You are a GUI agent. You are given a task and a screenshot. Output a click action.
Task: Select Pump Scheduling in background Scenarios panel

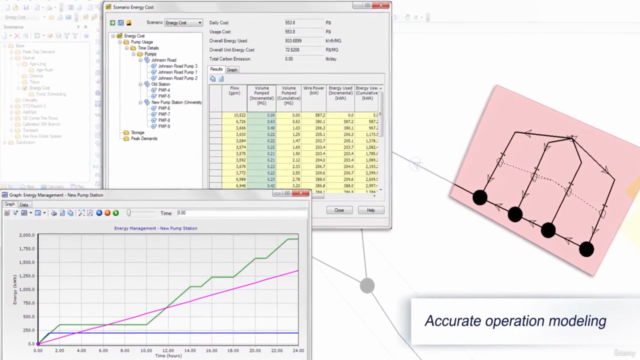51,94
